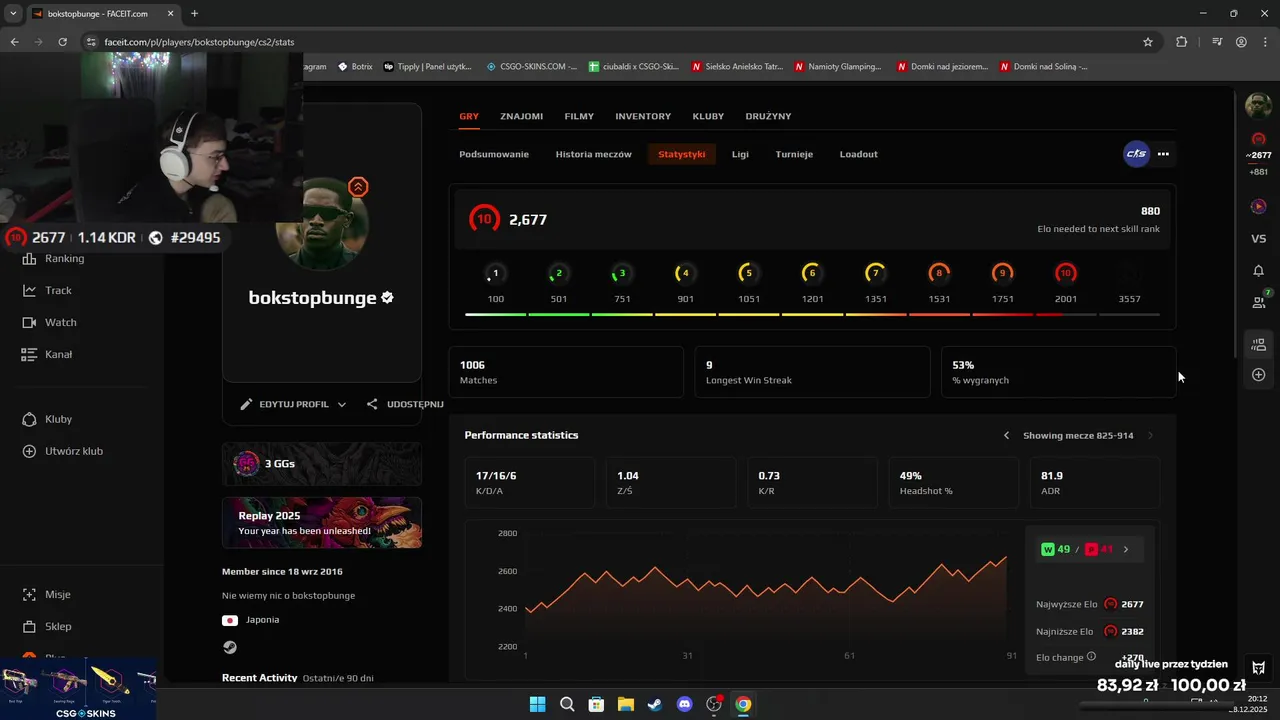This screenshot has width=1280, height=720.
Task: Click the Elo change info icon
Action: 1091,657
